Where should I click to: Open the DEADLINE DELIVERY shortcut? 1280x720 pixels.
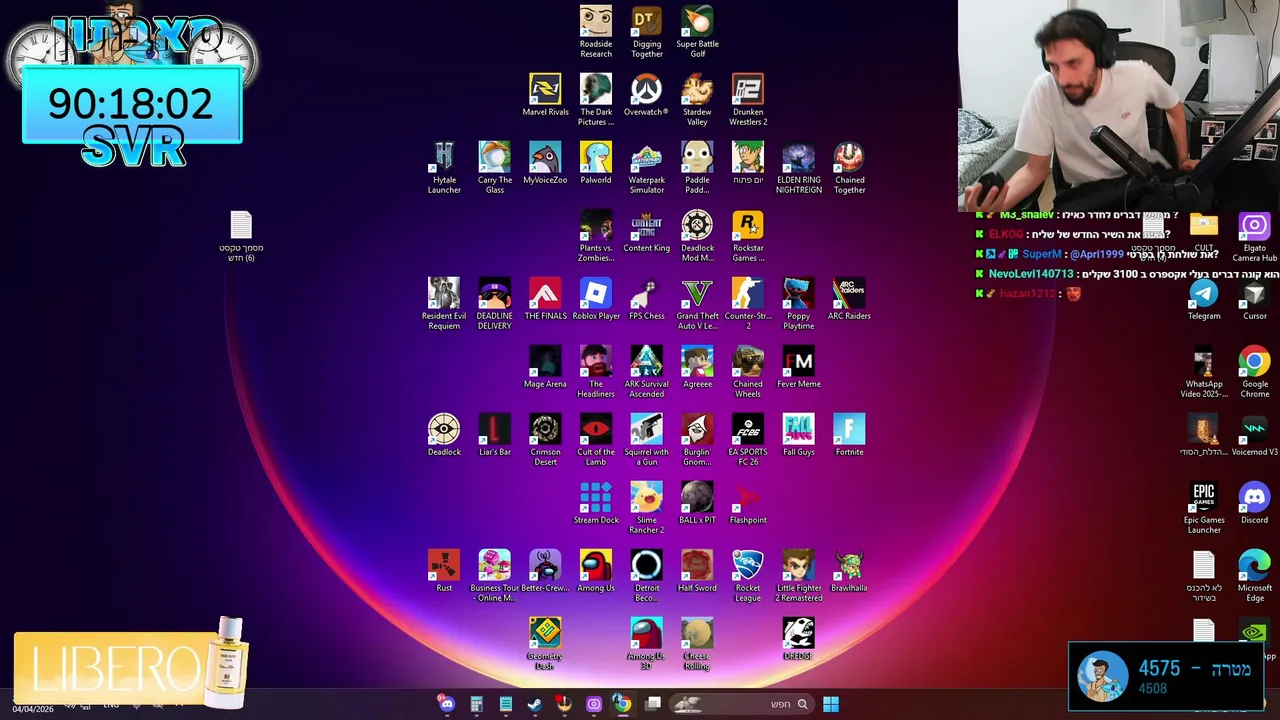(x=494, y=304)
